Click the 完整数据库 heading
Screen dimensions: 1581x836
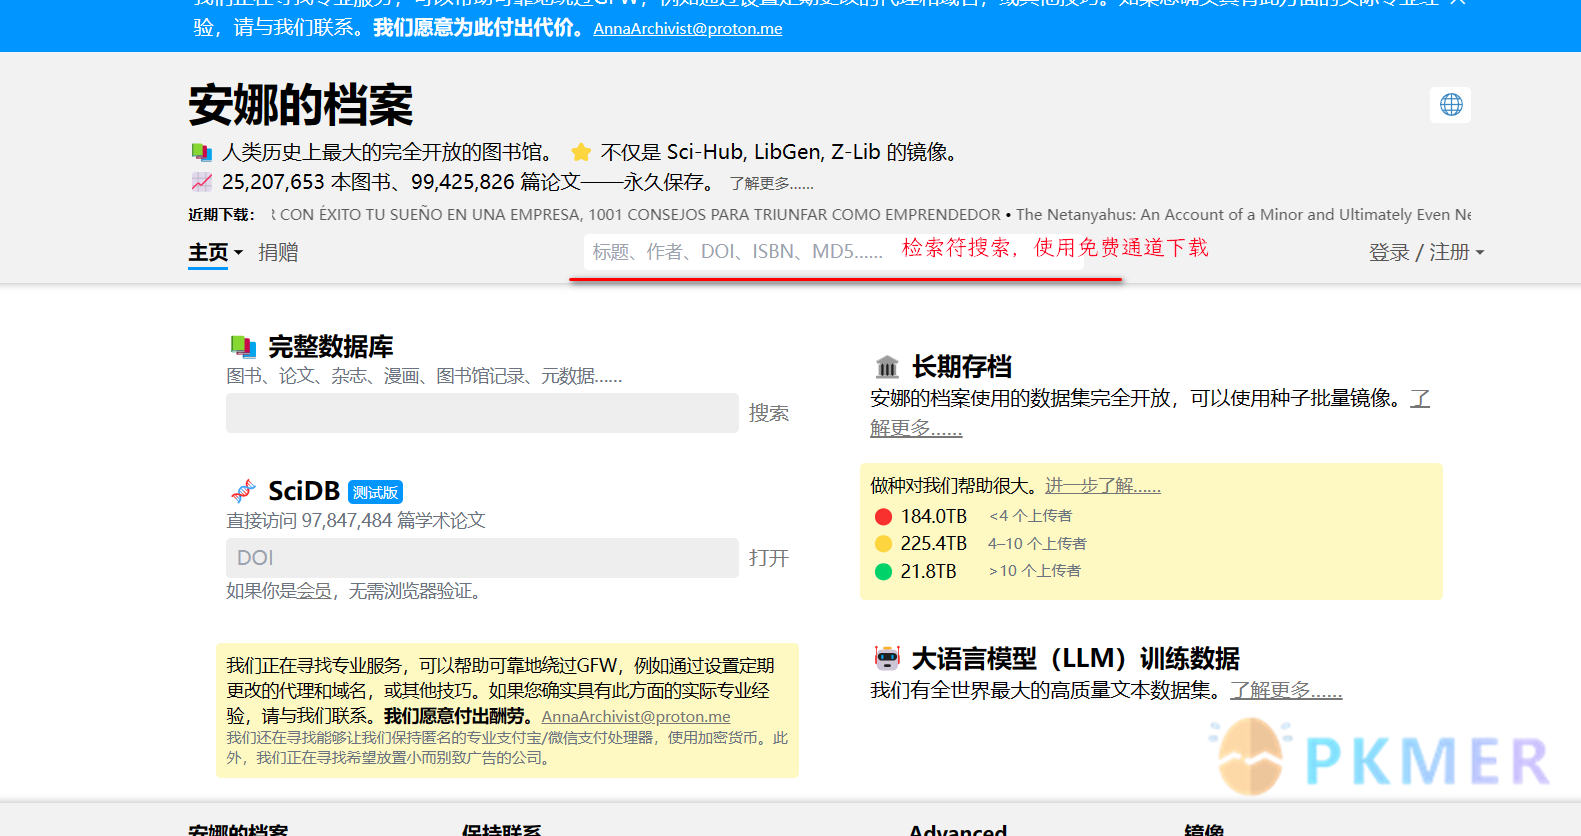(331, 347)
